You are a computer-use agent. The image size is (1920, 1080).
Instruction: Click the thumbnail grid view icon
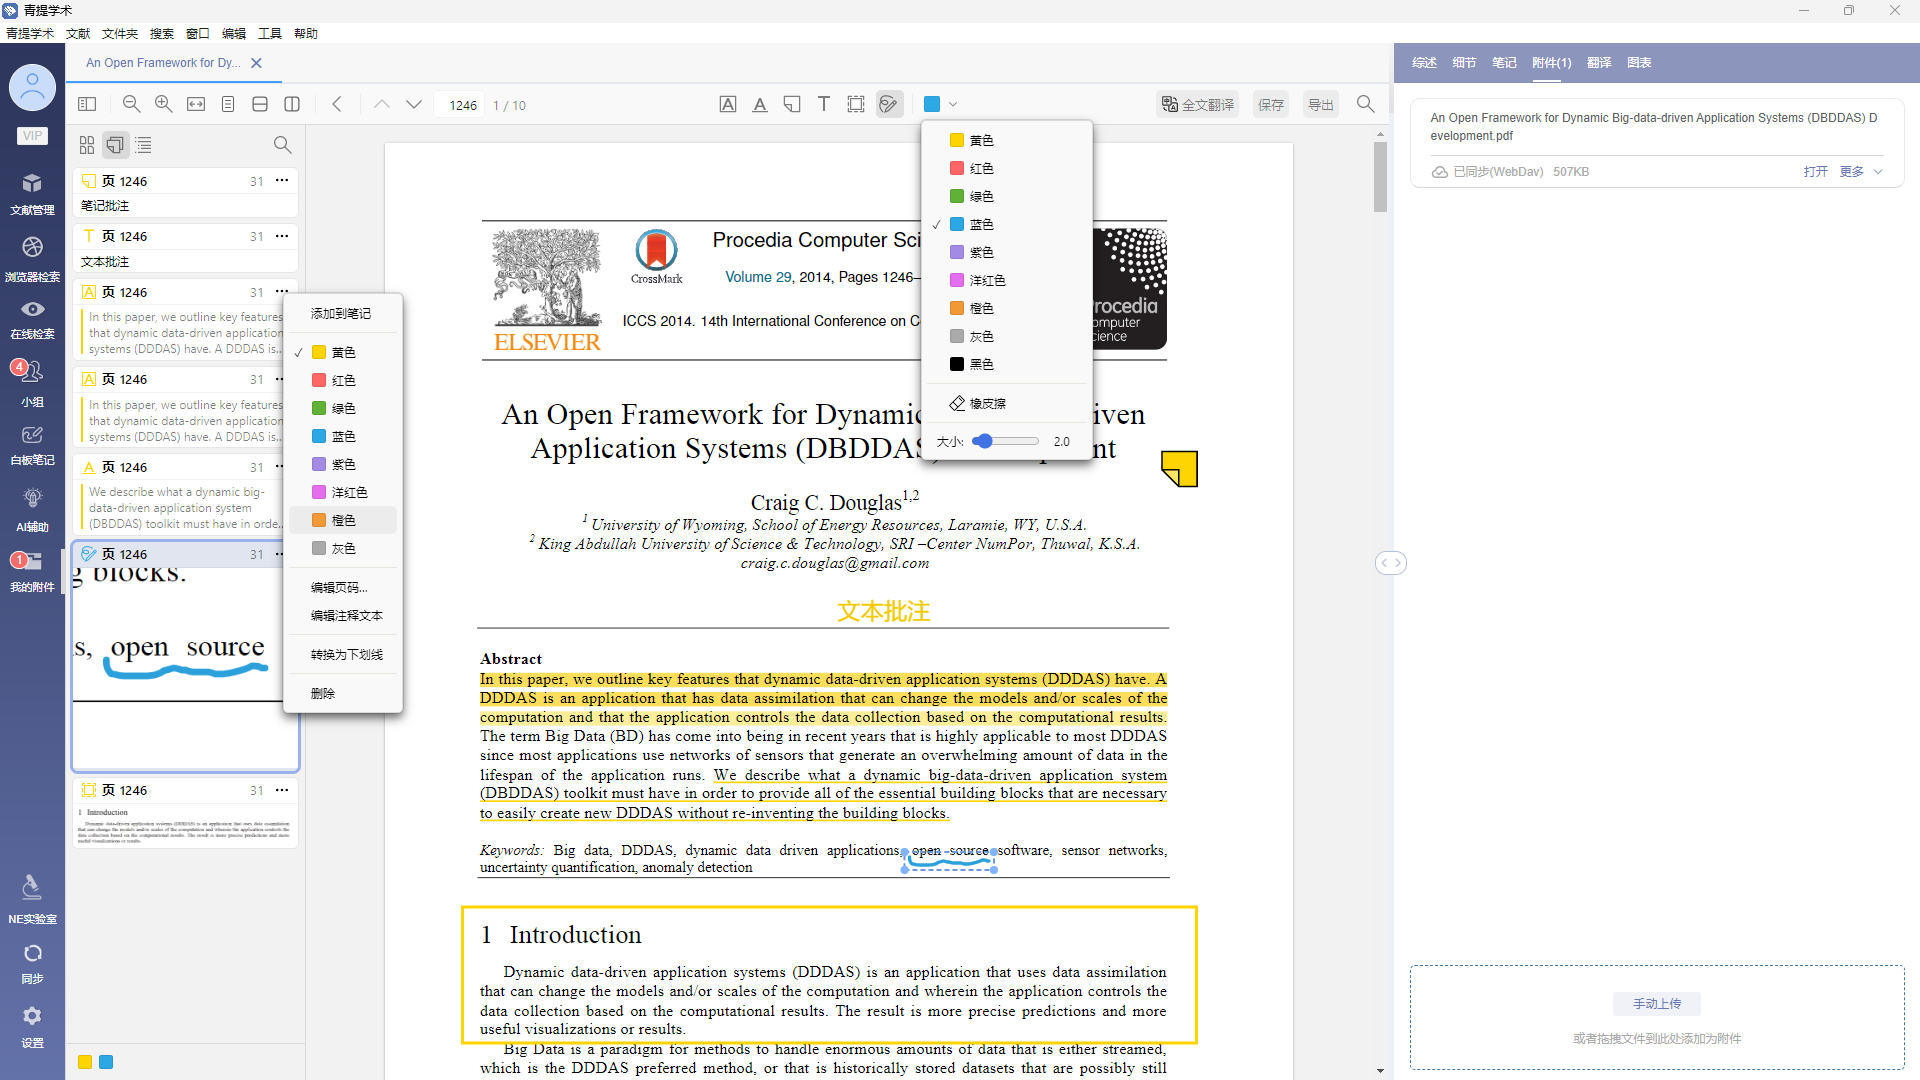87,146
